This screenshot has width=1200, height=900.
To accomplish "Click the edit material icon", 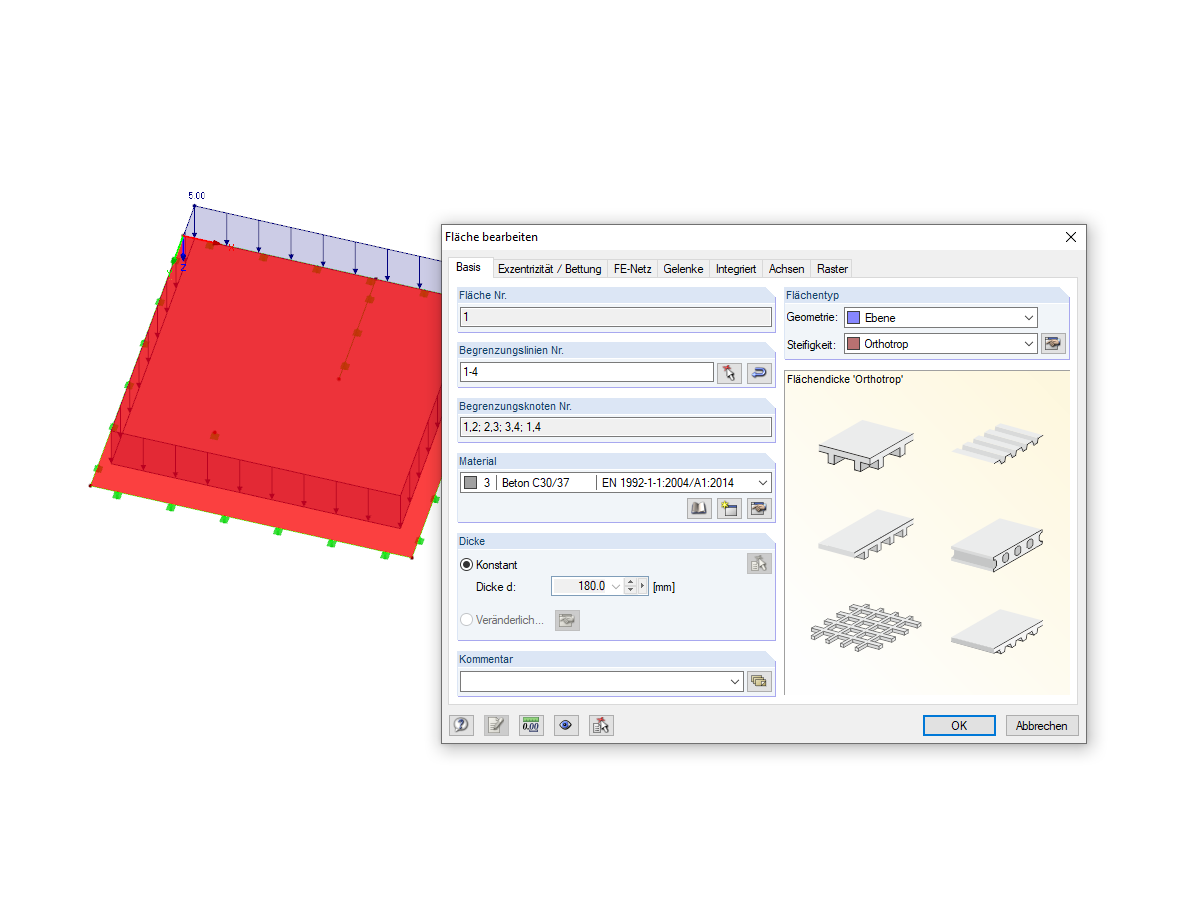I will tap(759, 508).
